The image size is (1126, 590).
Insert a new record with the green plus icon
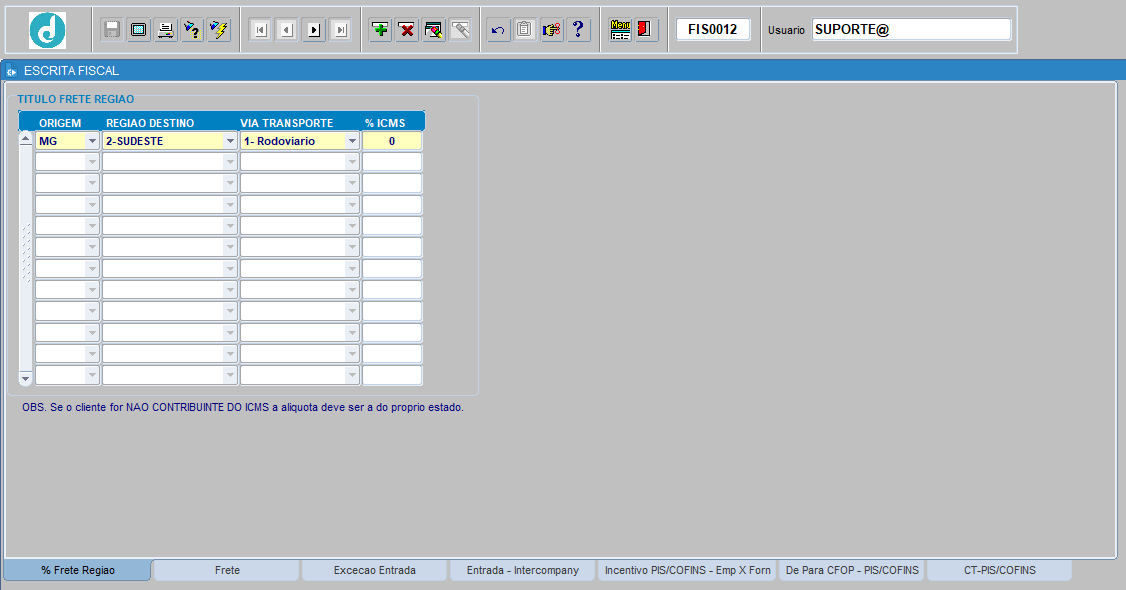379,30
